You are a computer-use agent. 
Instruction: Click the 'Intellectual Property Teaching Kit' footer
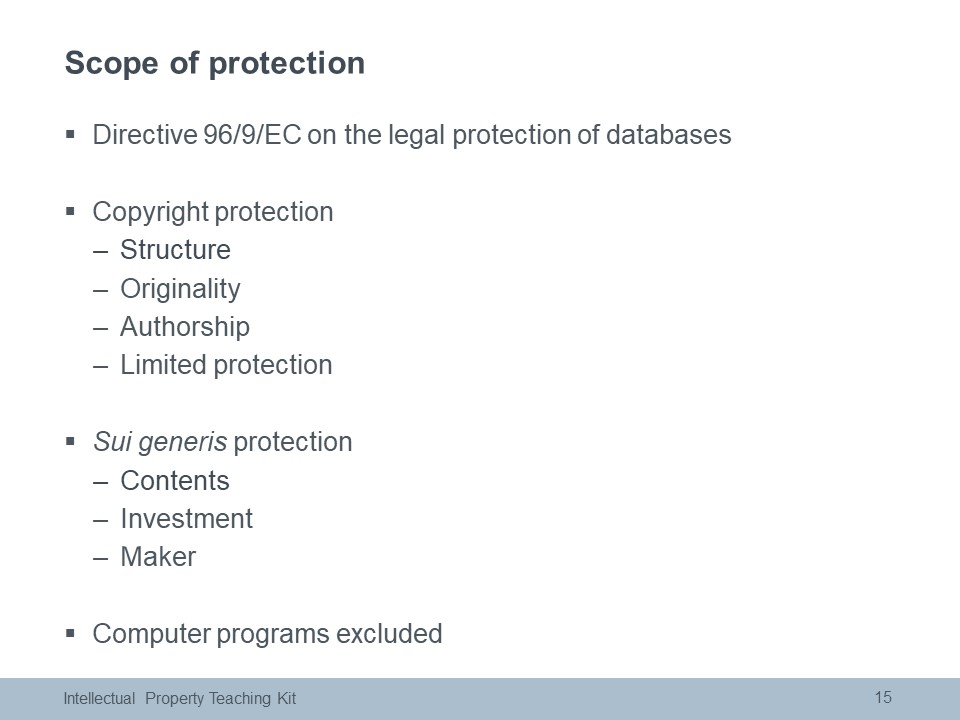(179, 699)
